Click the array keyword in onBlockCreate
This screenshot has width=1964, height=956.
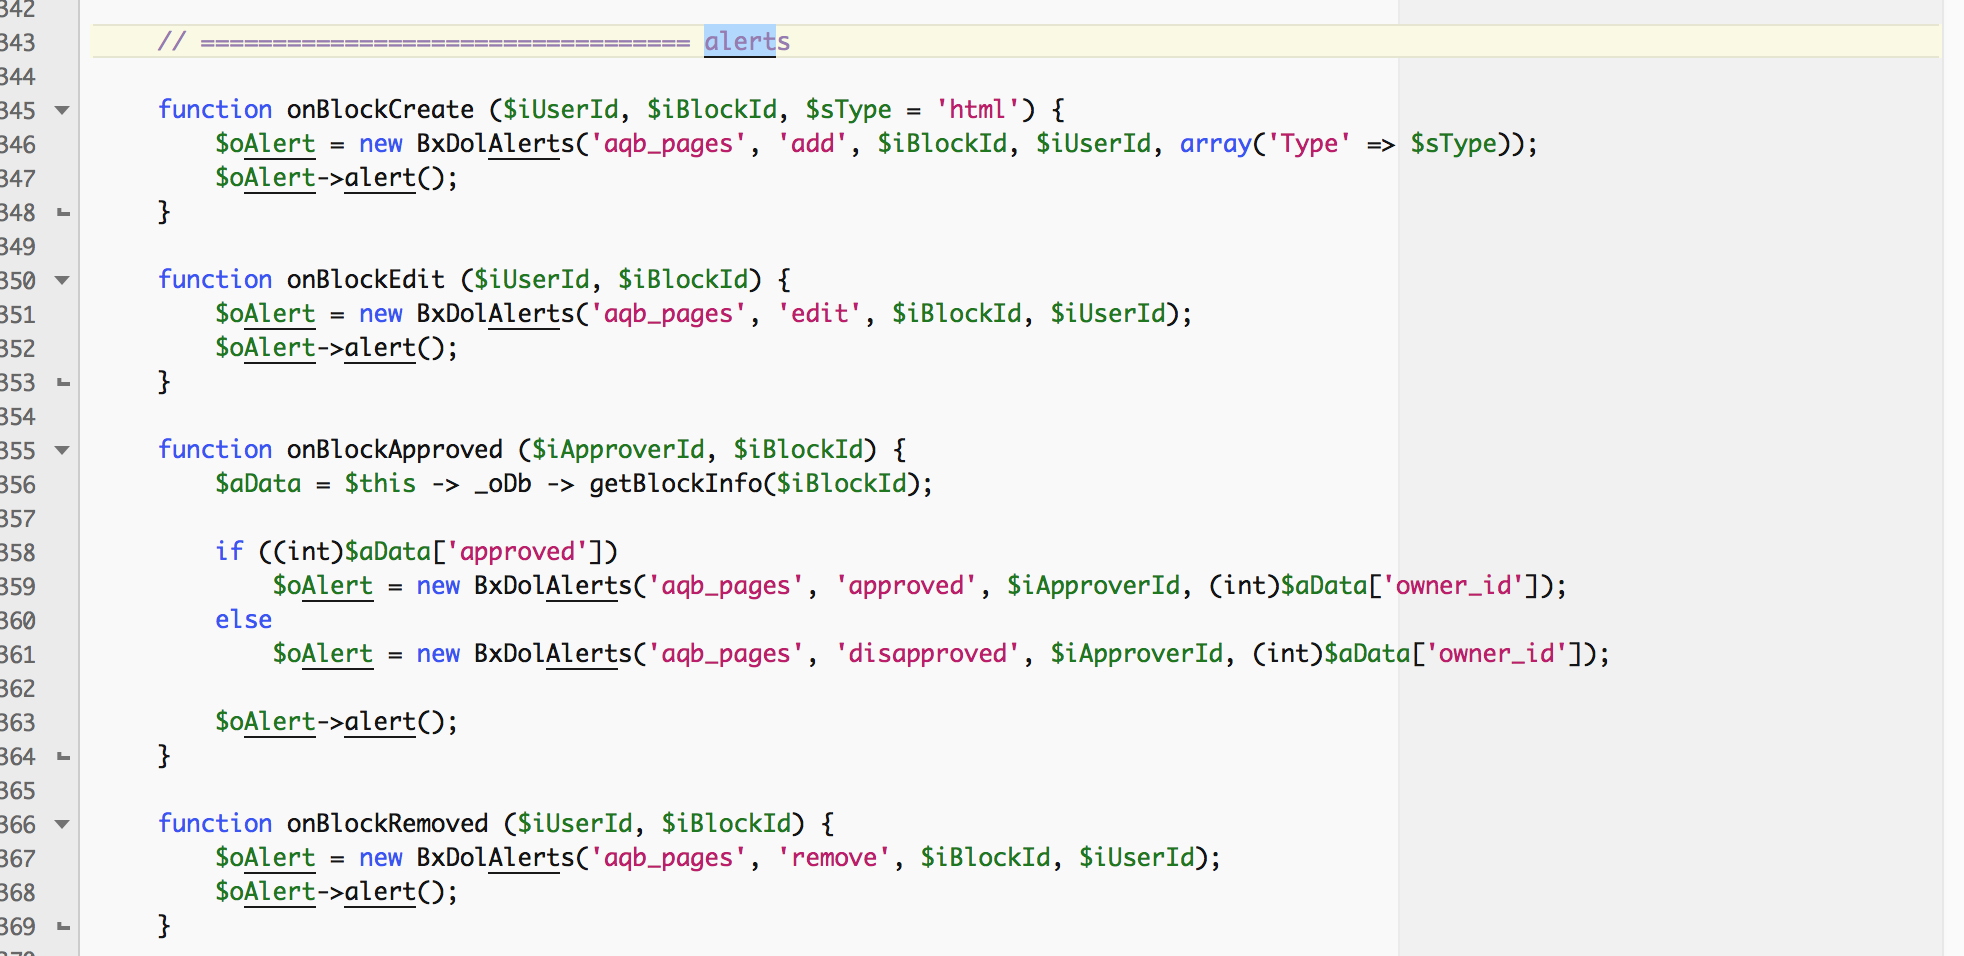pyautogui.click(x=1215, y=144)
